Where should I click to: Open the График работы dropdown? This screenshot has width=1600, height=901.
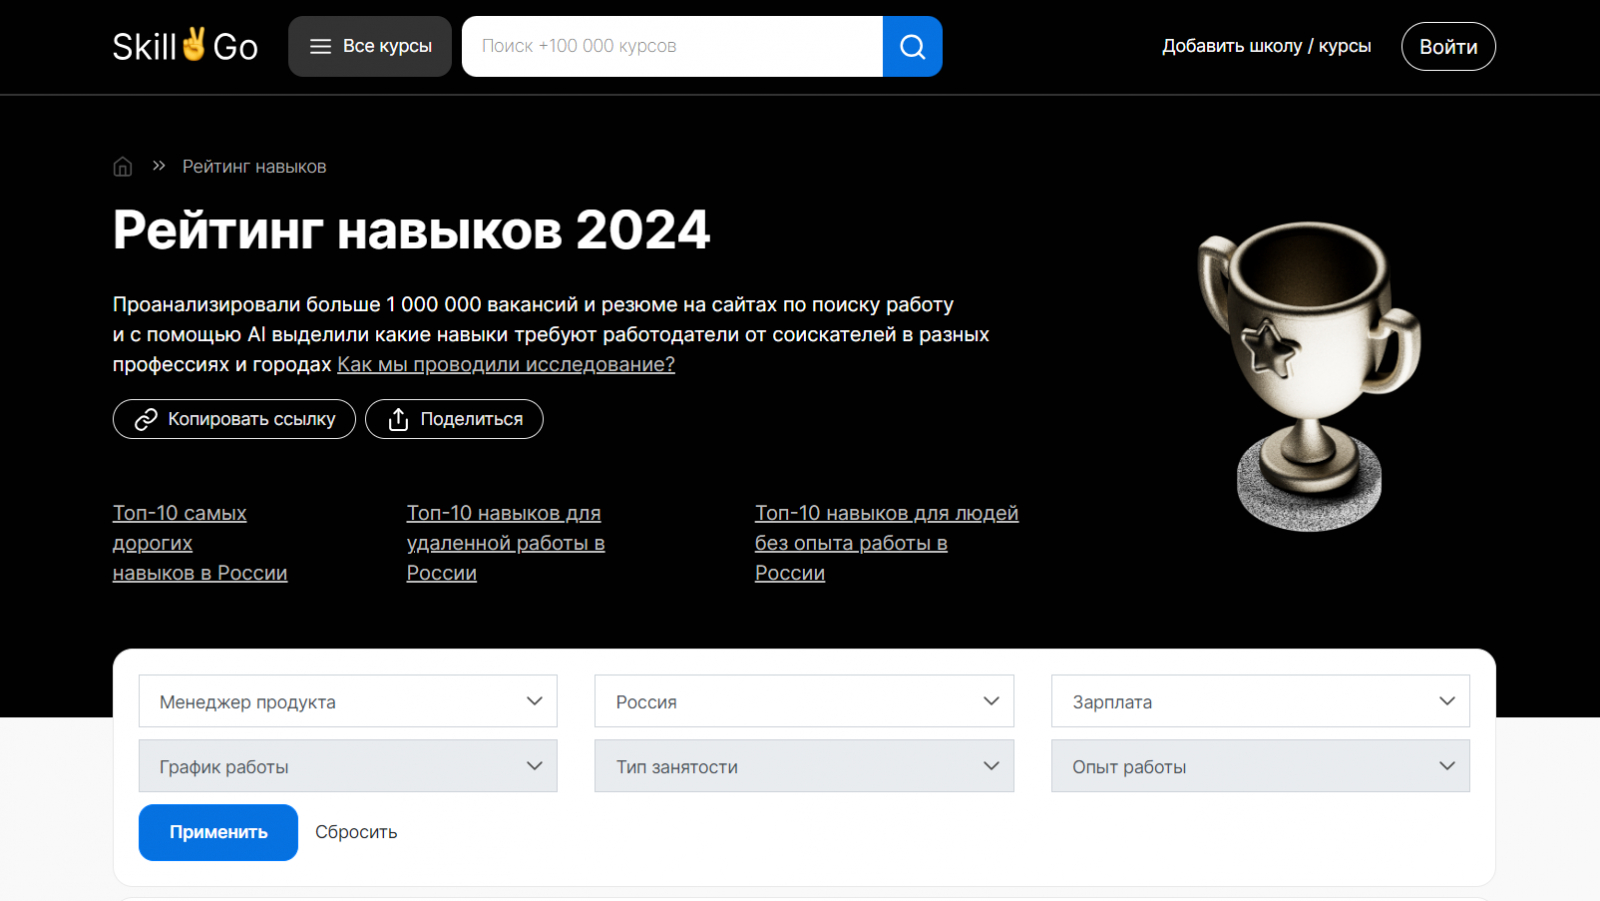347,767
